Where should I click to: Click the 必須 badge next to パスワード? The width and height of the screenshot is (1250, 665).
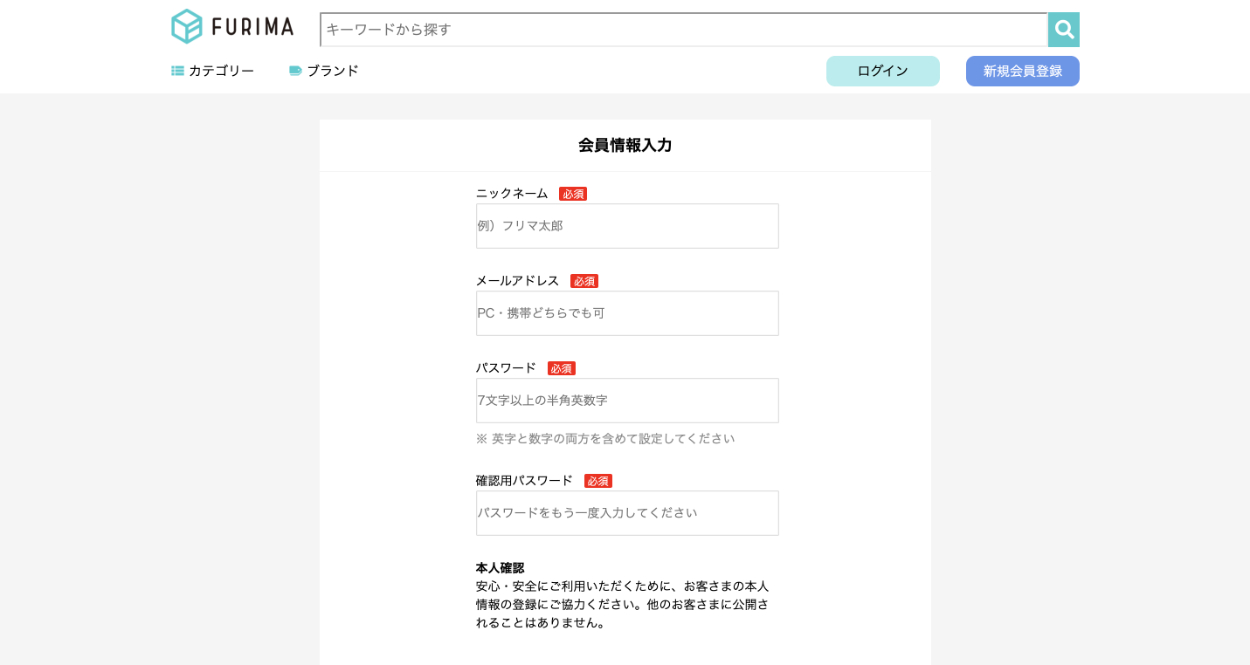(561, 368)
